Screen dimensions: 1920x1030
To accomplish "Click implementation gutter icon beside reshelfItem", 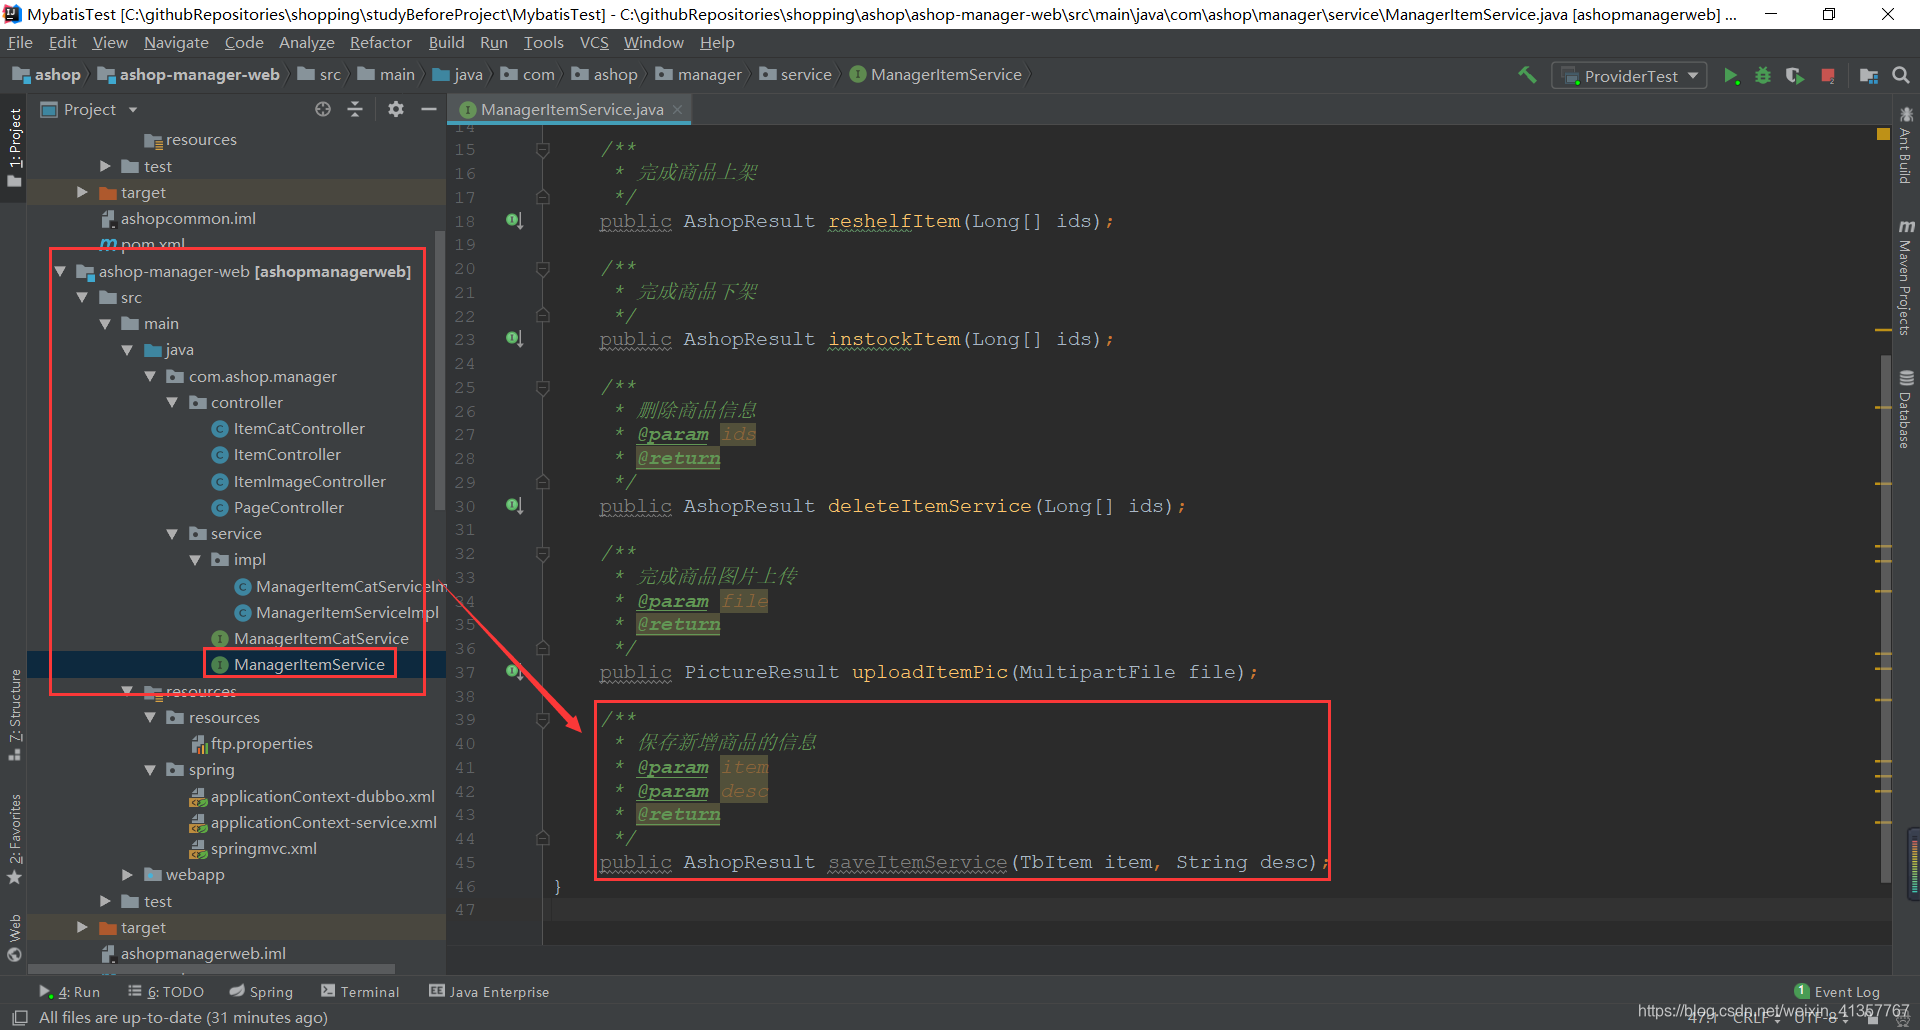I will [x=514, y=221].
